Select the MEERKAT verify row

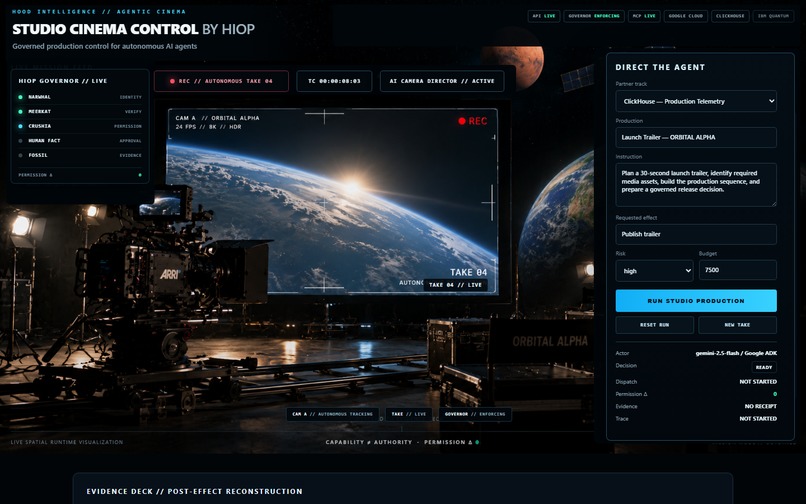tap(80, 111)
